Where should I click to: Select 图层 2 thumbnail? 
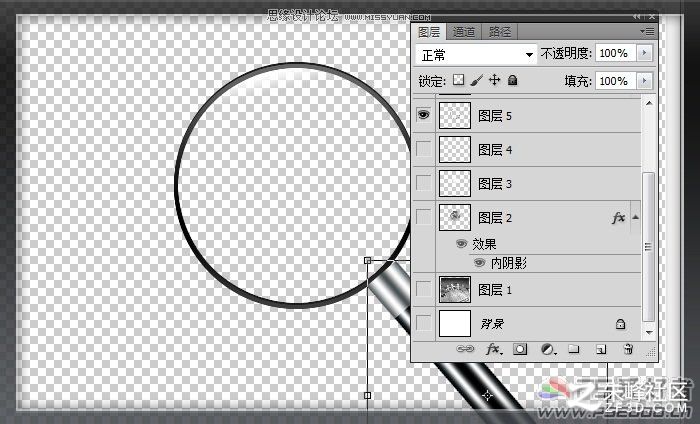pos(454,217)
